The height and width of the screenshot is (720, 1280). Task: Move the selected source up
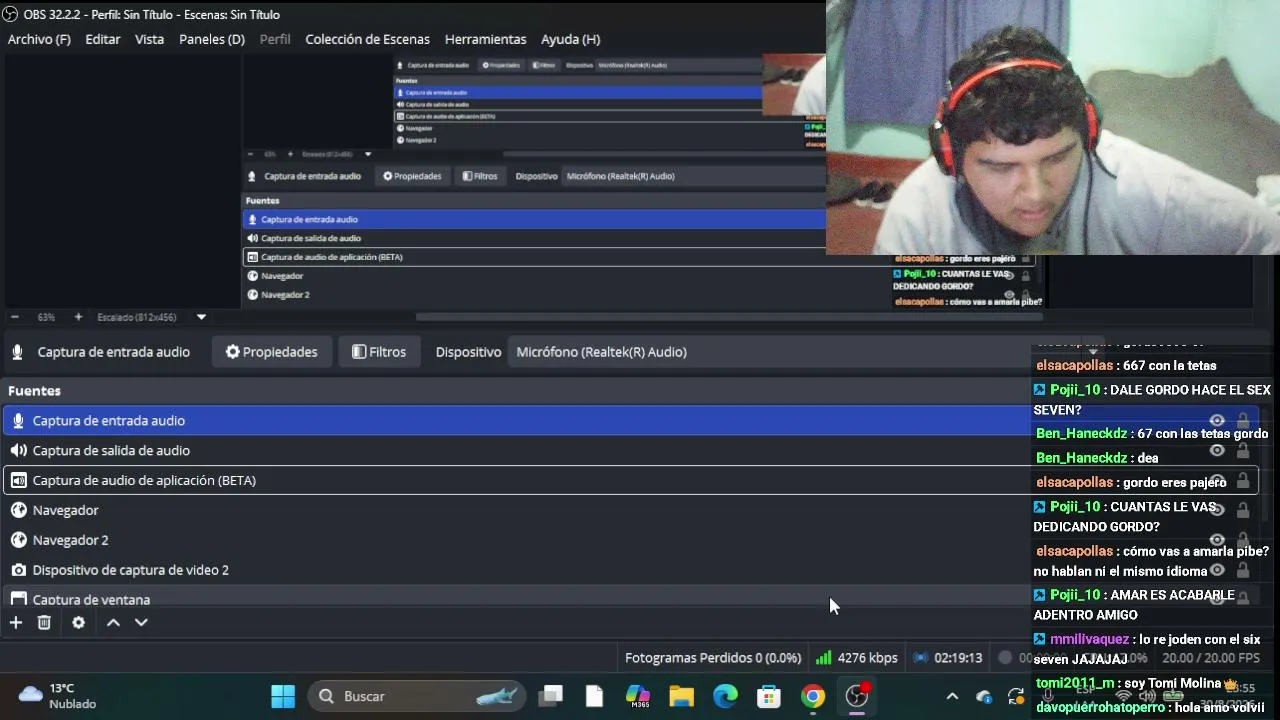pyautogui.click(x=113, y=623)
